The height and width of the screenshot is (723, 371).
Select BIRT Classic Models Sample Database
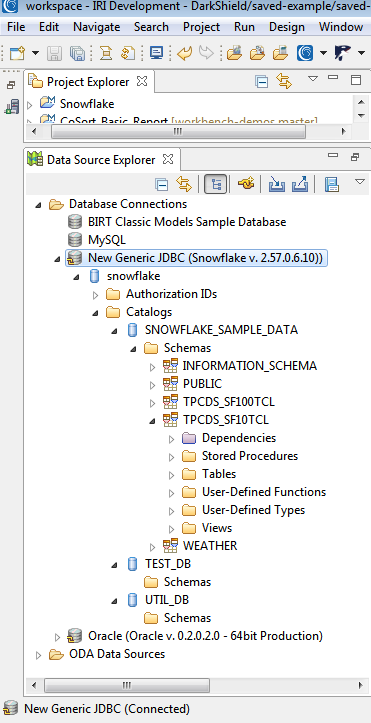pyautogui.click(x=187, y=222)
